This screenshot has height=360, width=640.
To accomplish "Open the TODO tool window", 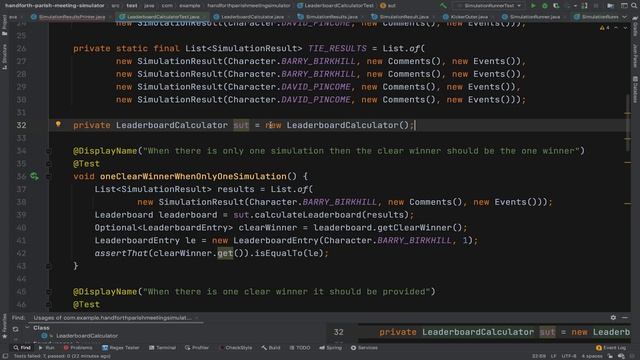I will coord(300,348).
